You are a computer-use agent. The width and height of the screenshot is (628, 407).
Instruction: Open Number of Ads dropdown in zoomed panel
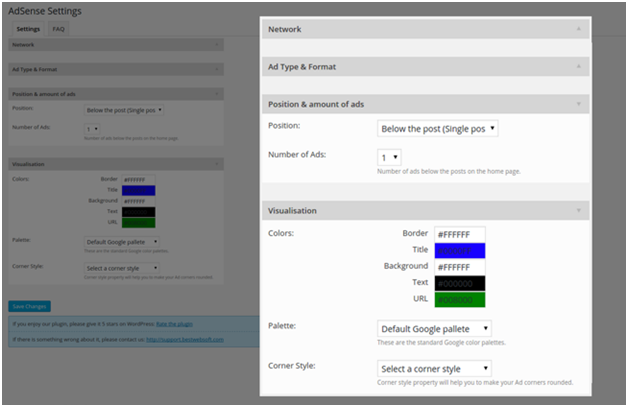(389, 157)
